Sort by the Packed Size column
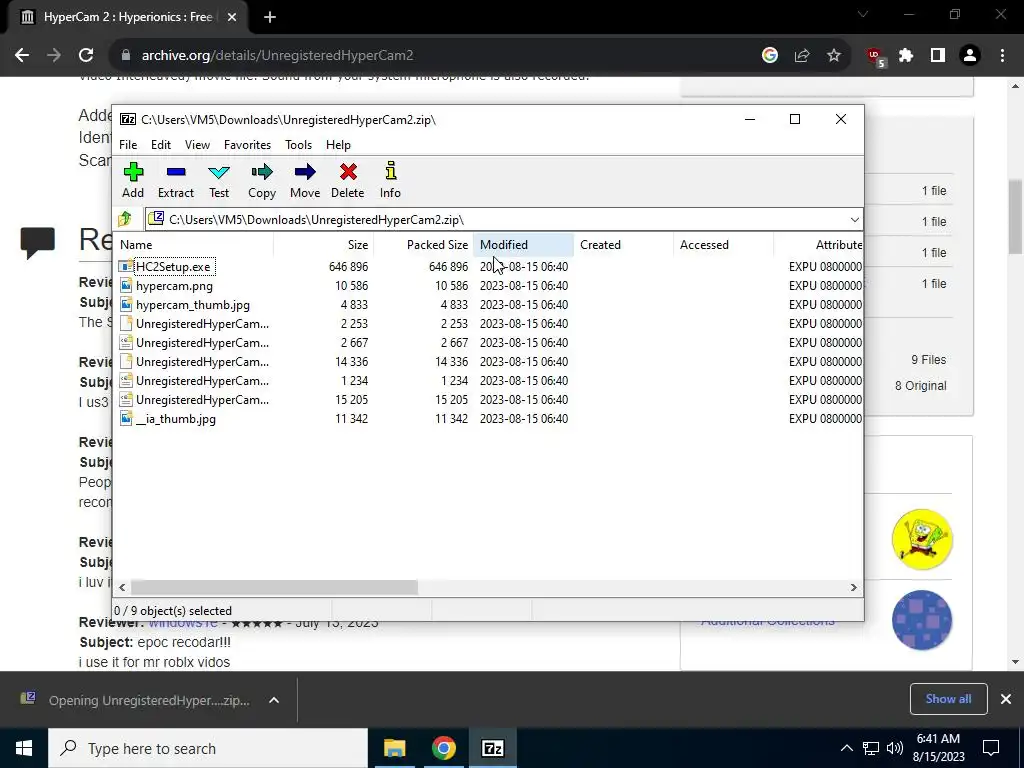This screenshot has height=768, width=1024. pos(423,245)
